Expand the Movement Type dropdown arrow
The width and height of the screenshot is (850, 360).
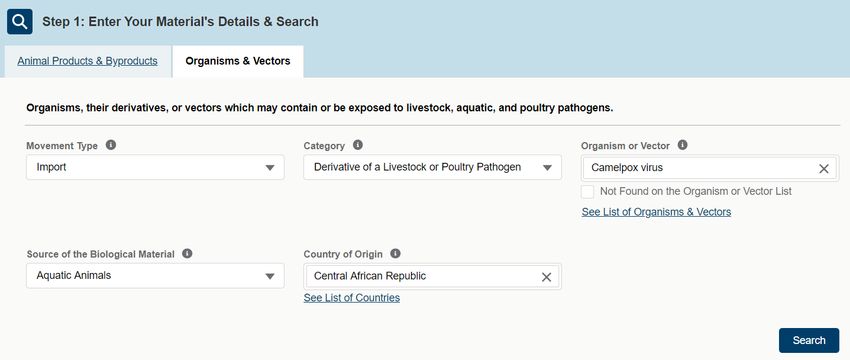269,168
